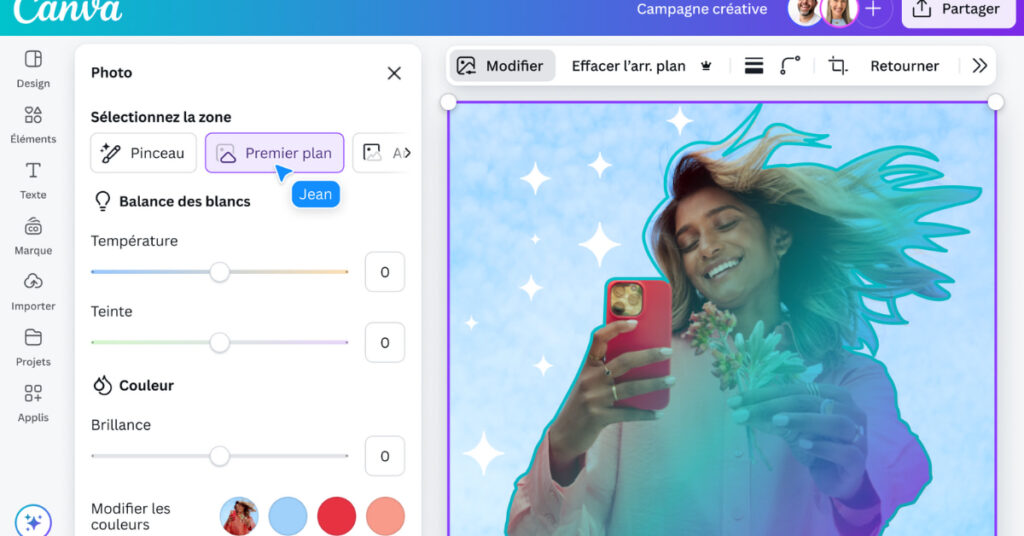1024x536 pixels.
Task: Click the Campagne créative document title
Action: [x=702, y=9]
